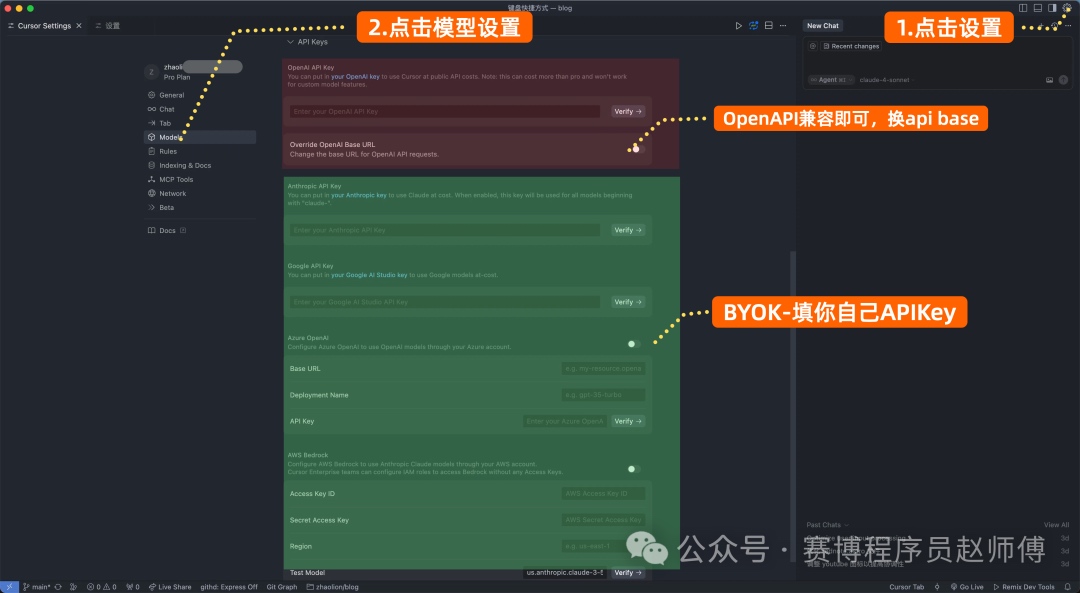Open Network settings section

coord(199,194)
